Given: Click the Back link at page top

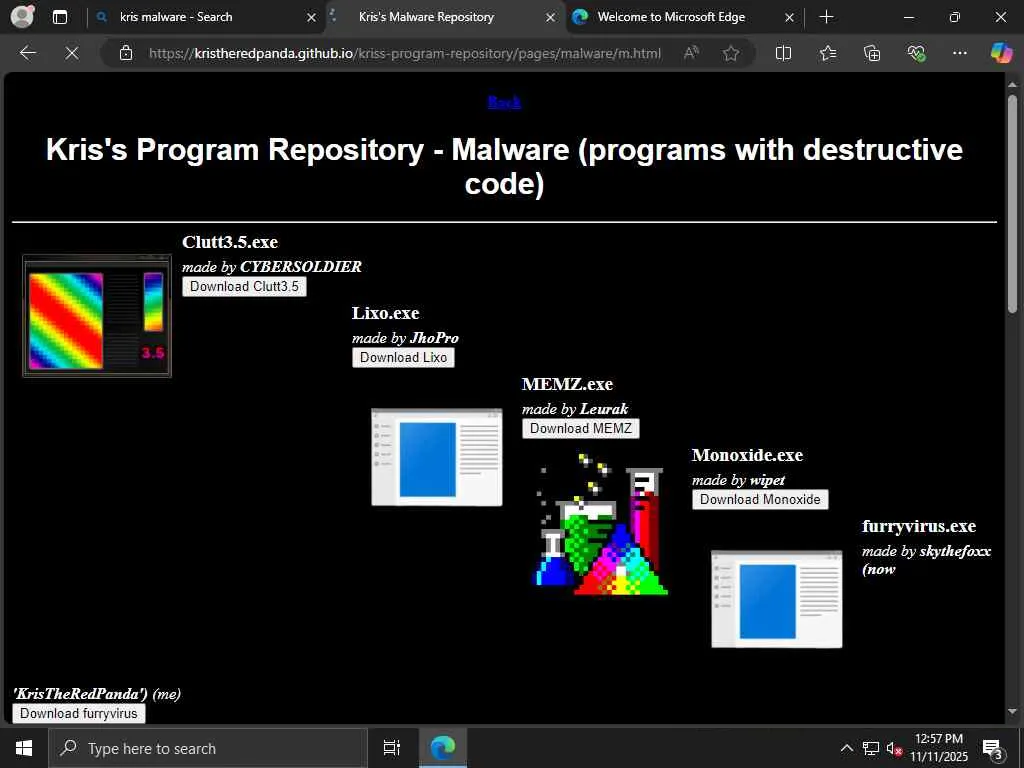Looking at the screenshot, I should point(504,102).
